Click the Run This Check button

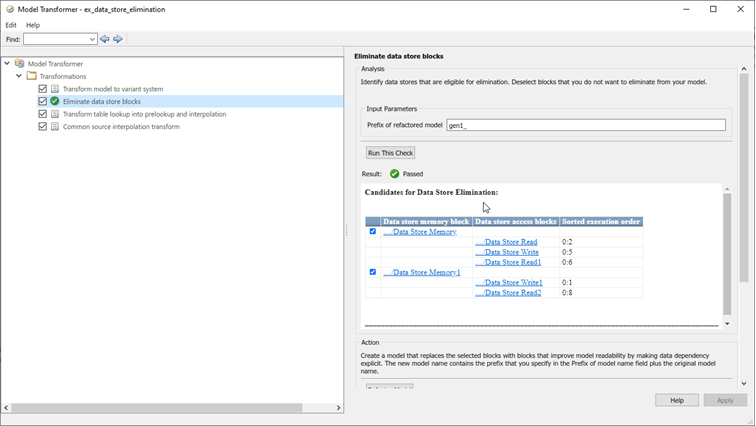(x=391, y=153)
